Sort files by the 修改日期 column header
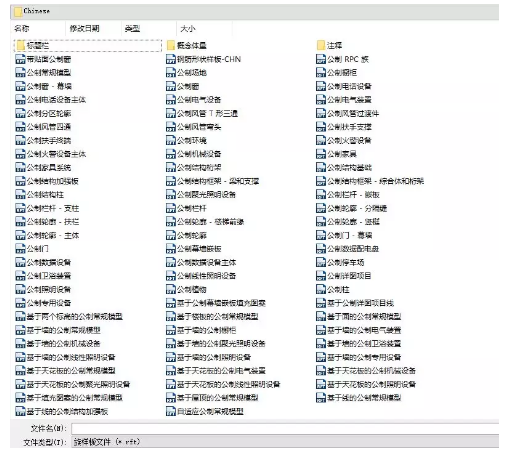This screenshot has width=521, height=449. [84, 29]
